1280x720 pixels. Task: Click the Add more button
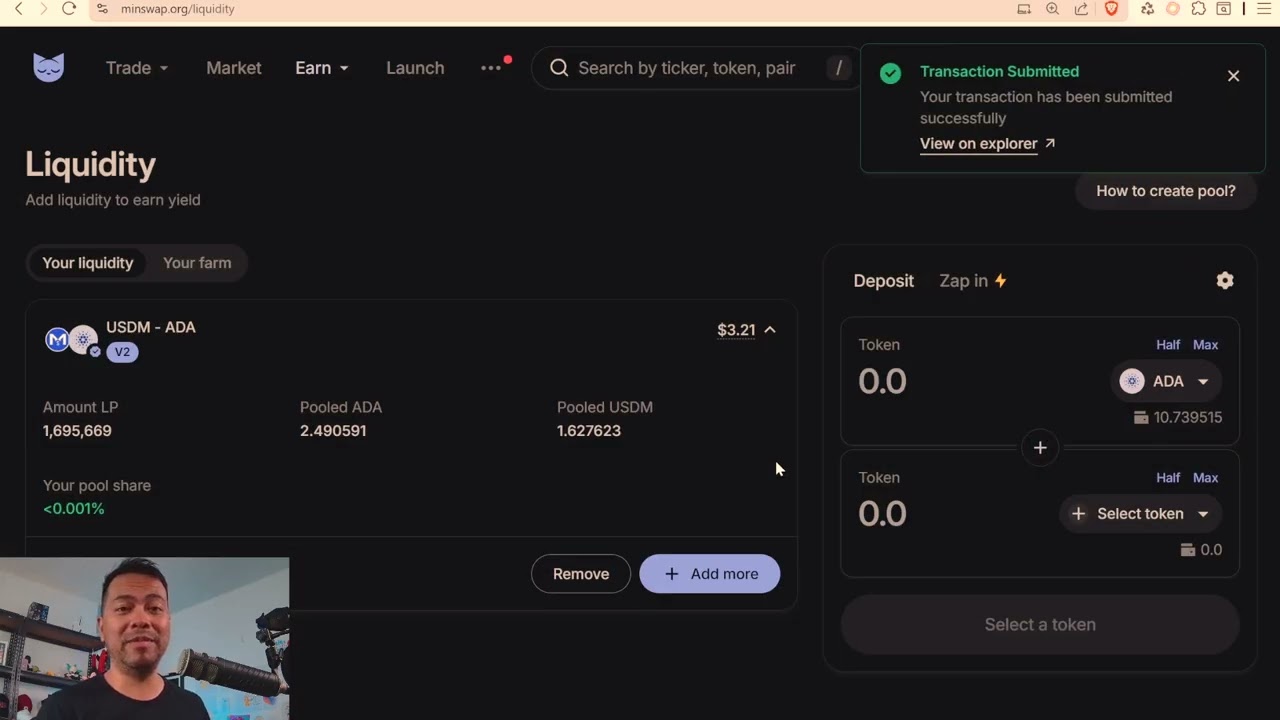(x=710, y=574)
